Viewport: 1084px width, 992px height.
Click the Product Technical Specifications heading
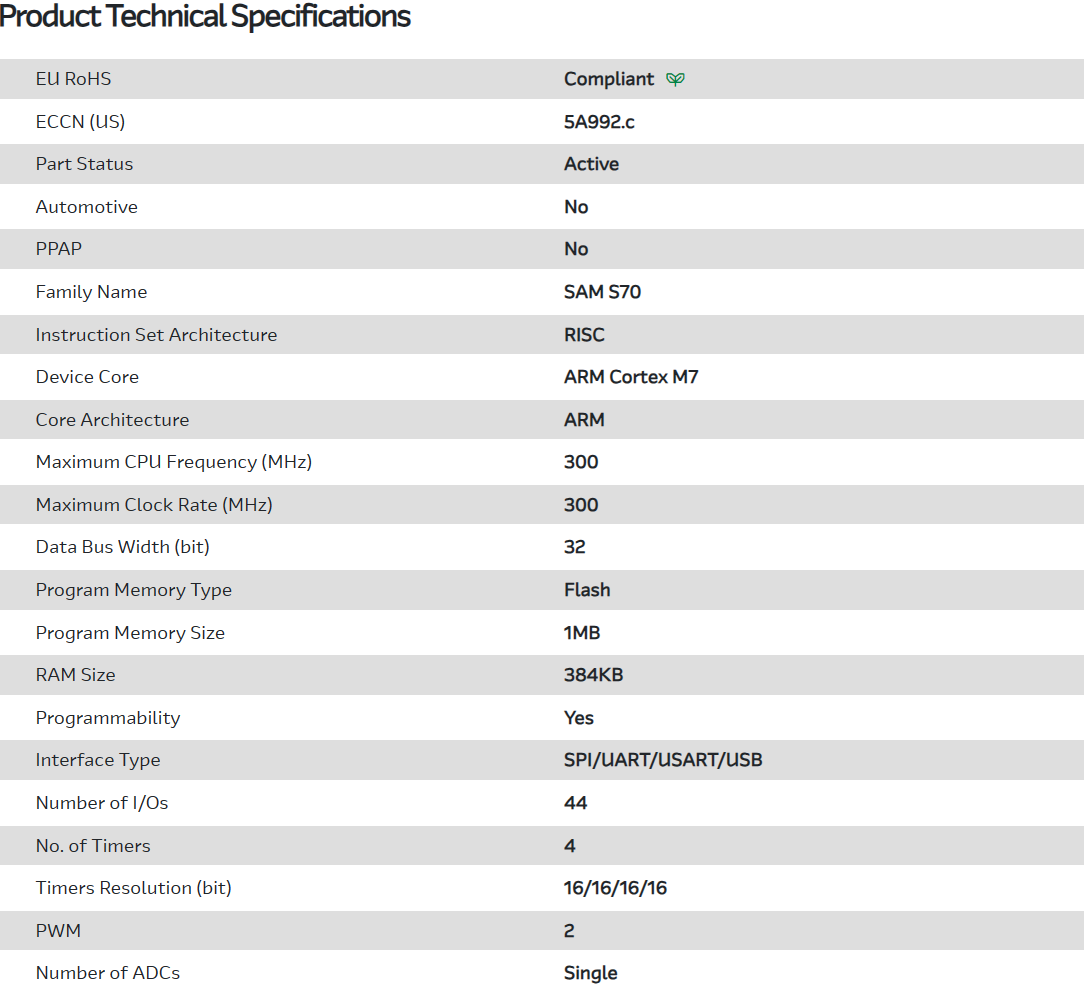(205, 16)
